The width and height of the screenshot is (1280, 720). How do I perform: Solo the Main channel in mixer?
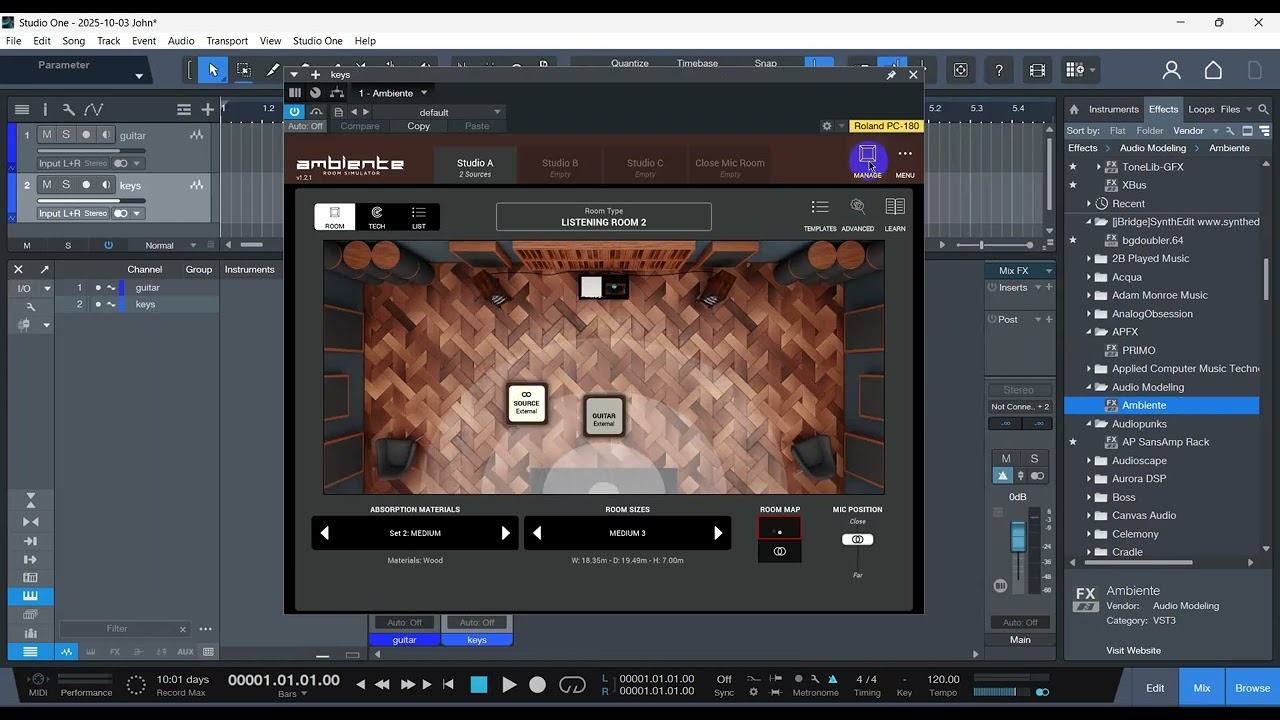1034,459
